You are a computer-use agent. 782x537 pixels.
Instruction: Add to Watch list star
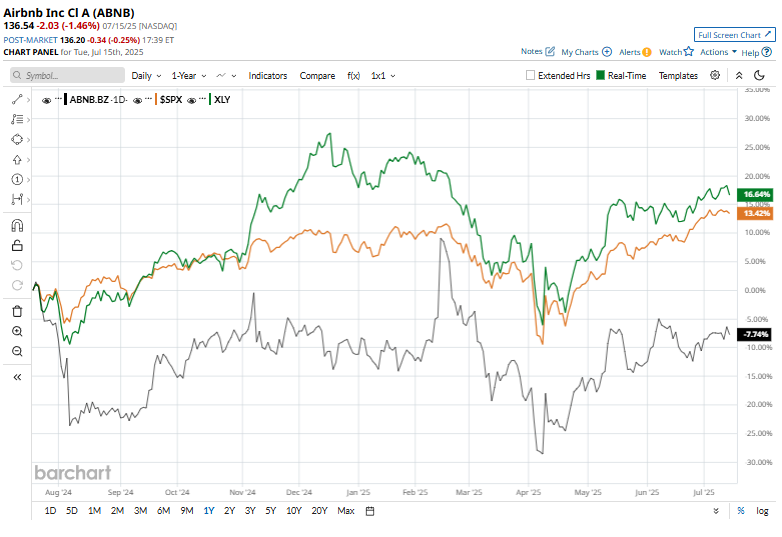(x=689, y=51)
